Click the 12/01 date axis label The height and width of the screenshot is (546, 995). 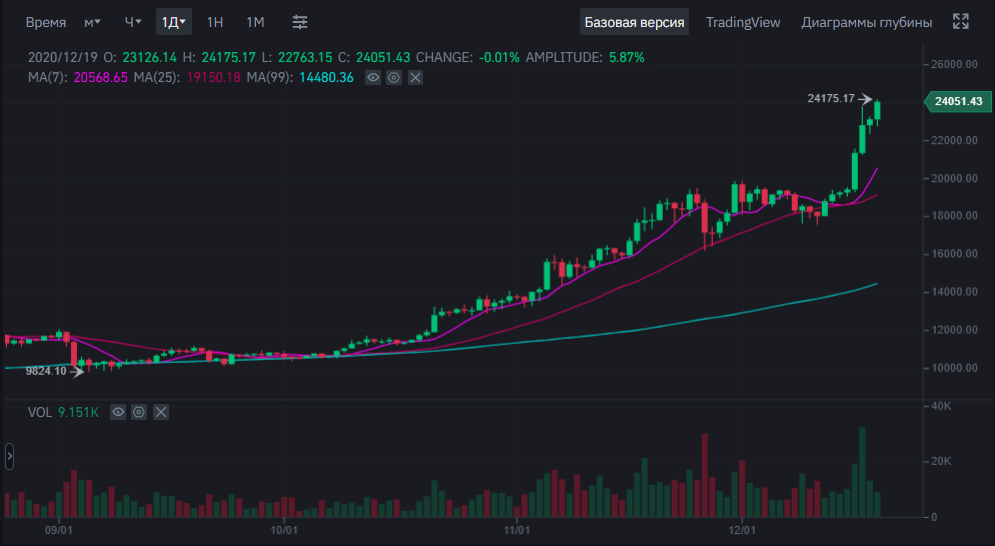tap(742, 529)
